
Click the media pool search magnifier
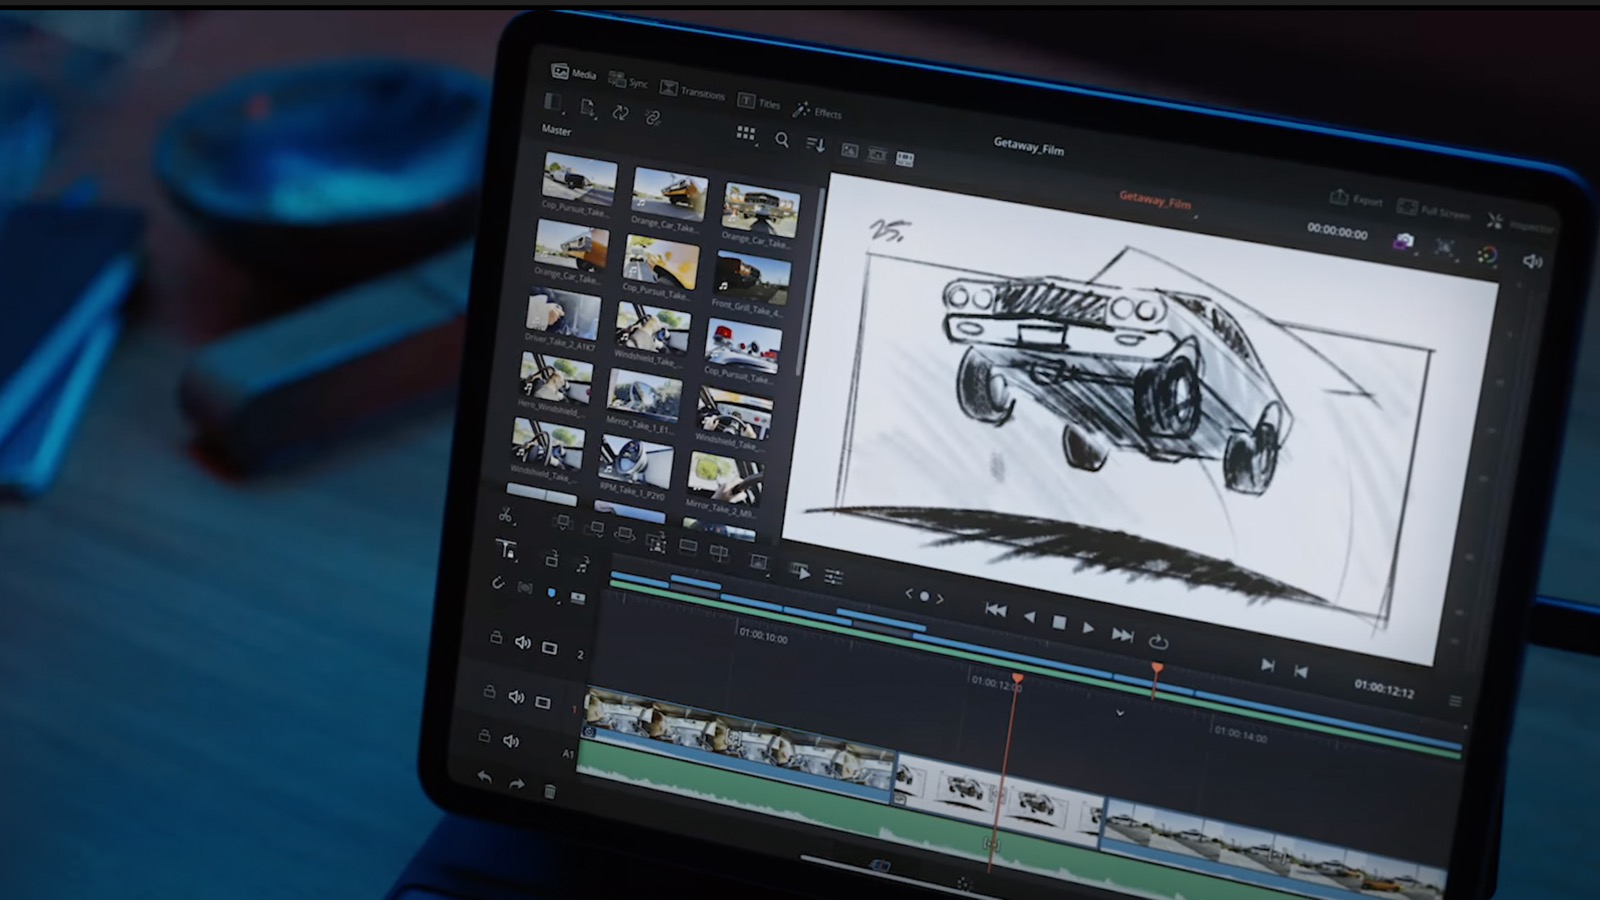point(782,140)
